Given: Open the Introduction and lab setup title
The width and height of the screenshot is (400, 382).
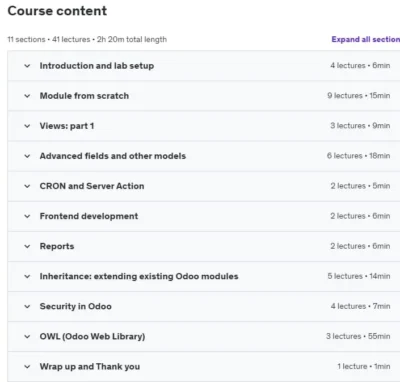Looking at the screenshot, I should tap(97, 66).
